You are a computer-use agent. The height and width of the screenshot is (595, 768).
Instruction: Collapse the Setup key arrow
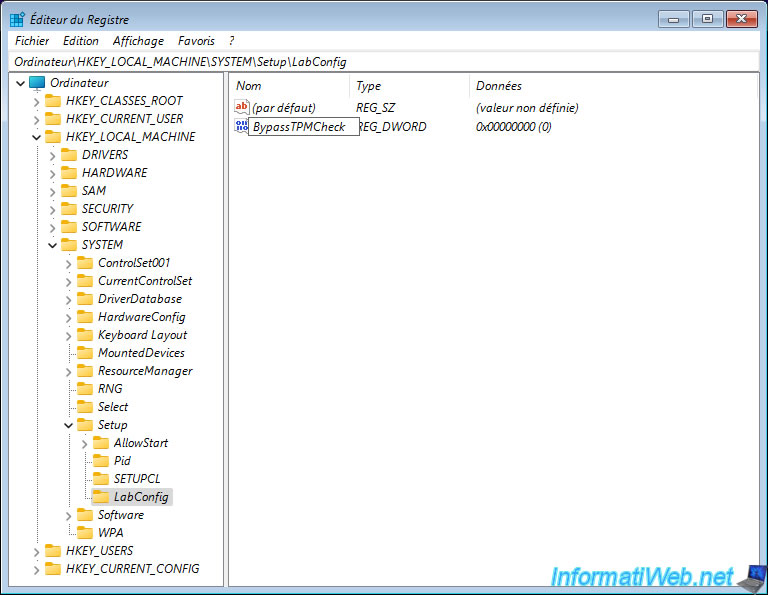click(69, 426)
